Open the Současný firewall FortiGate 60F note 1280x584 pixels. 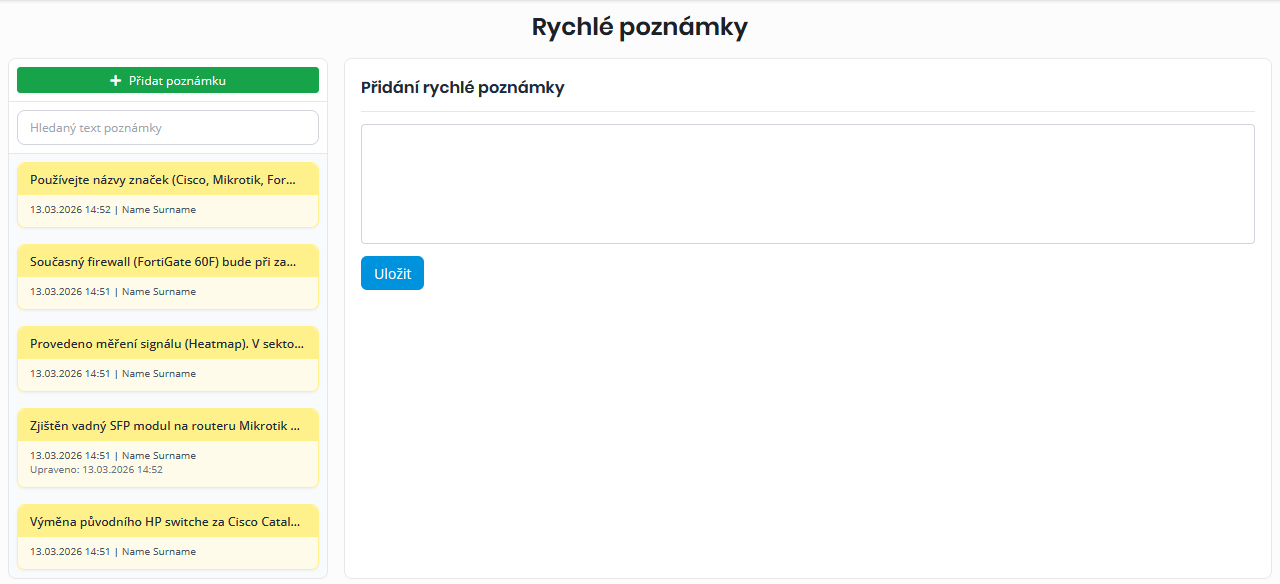(164, 262)
